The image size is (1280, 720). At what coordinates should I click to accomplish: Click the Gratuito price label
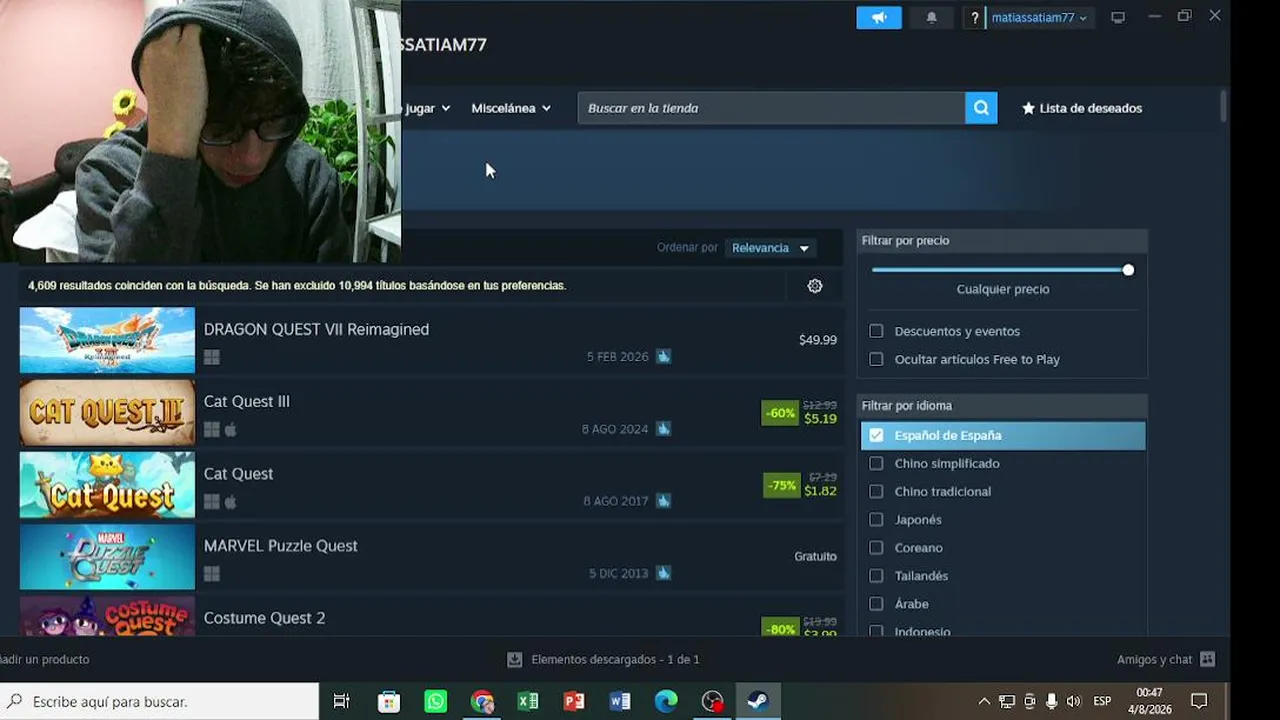tap(816, 556)
